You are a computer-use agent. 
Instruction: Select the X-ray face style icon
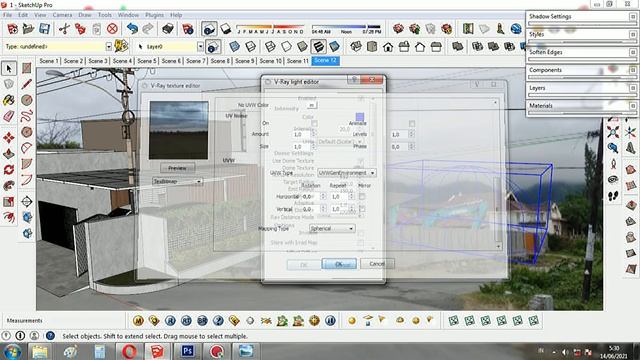pyautogui.click(x=234, y=47)
